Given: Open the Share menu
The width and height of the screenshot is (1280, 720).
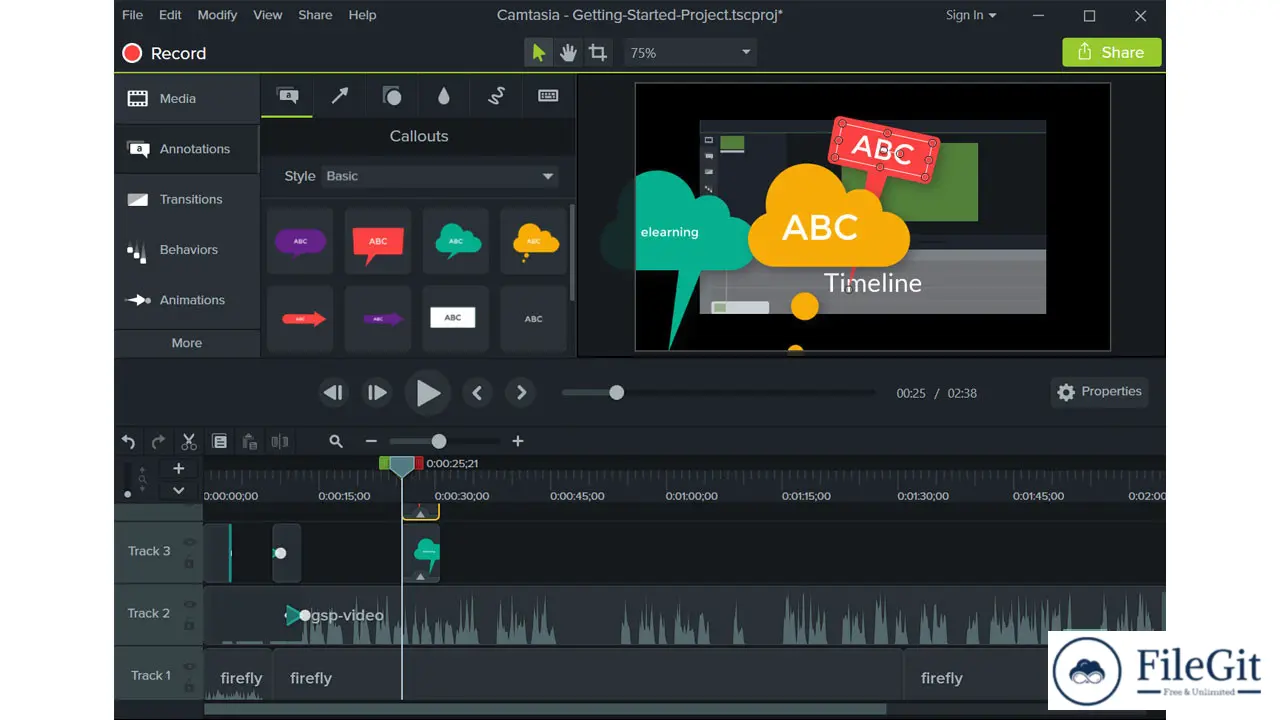Looking at the screenshot, I should 315,15.
